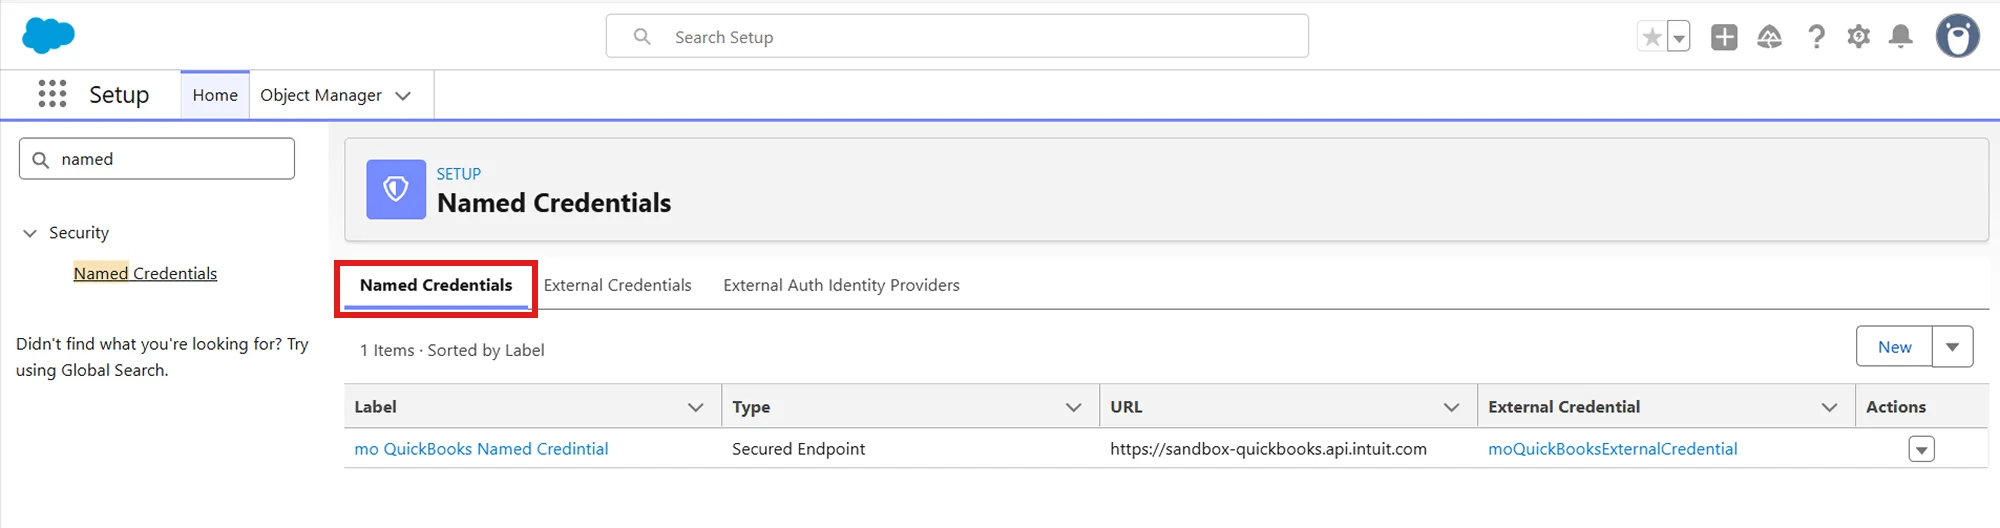Open the Type column chevron menu

point(1074,407)
